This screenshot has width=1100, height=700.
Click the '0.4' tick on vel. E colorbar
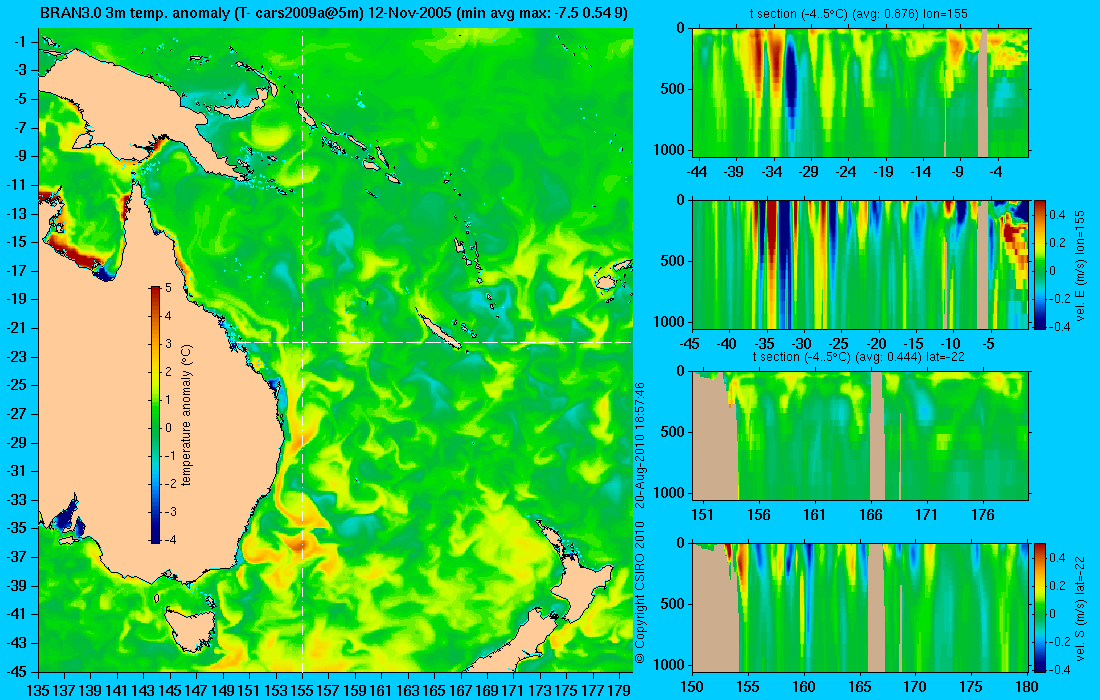pos(1058,215)
